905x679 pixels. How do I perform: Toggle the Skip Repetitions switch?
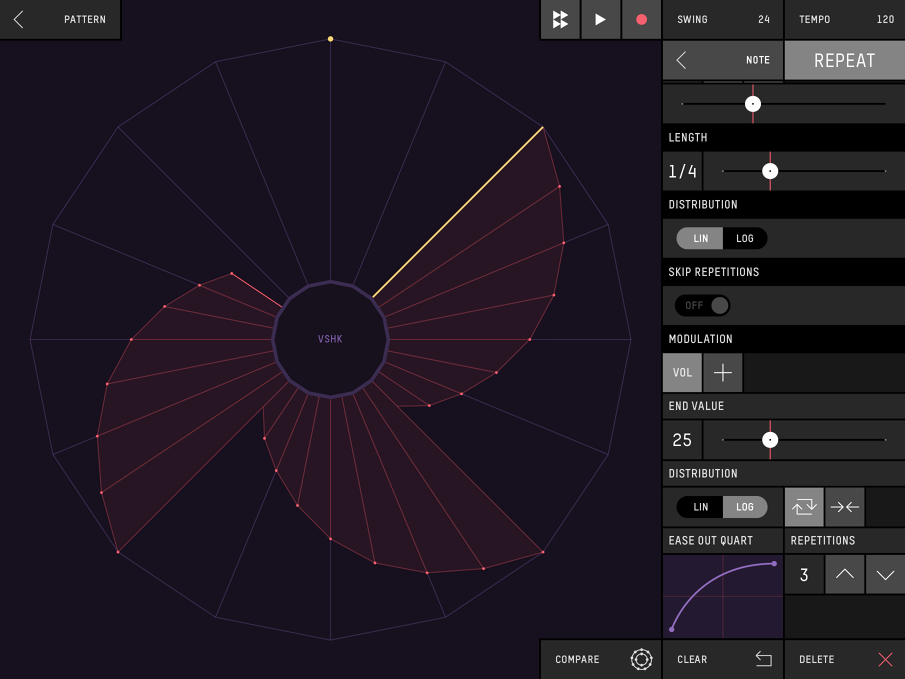pos(703,305)
